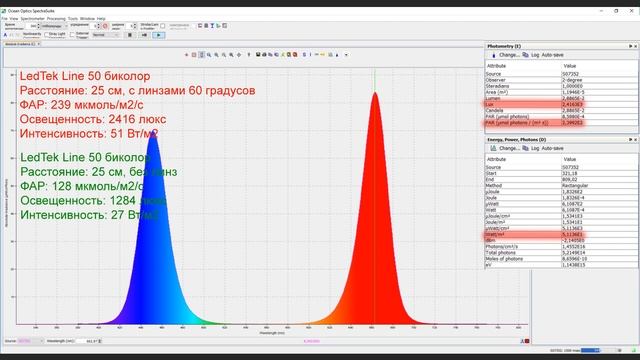The height and width of the screenshot is (360, 640).
Task: Close the Photometry panel
Action: 636,46
